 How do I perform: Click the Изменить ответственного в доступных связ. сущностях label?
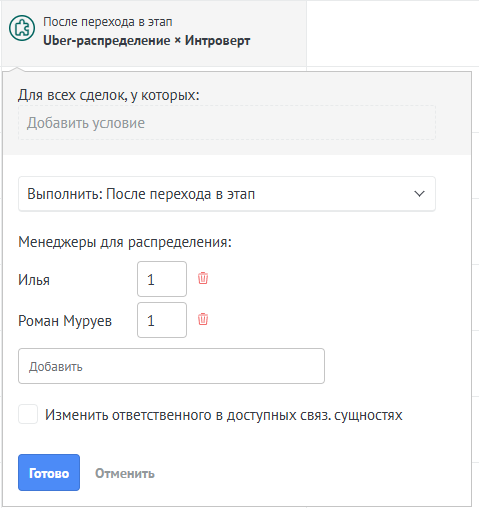224,415
